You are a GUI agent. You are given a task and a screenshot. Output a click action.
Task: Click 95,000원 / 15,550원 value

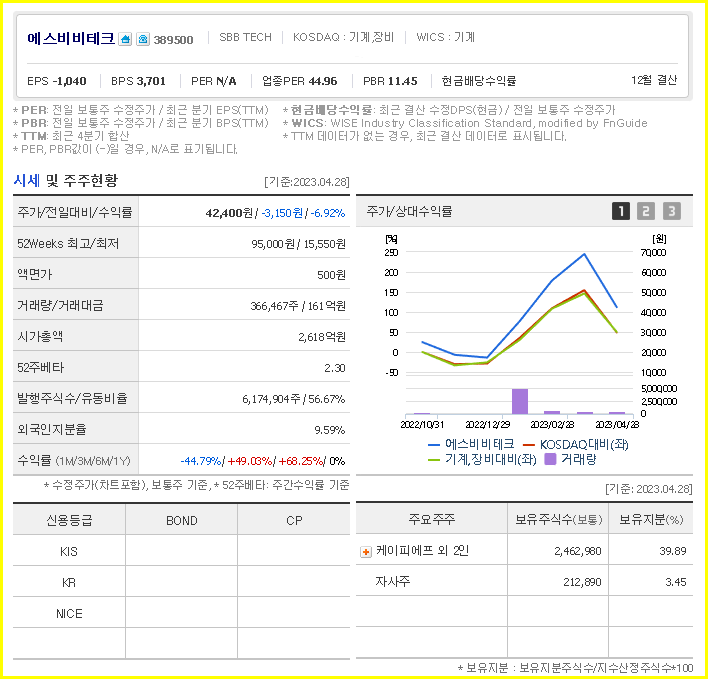pos(298,244)
